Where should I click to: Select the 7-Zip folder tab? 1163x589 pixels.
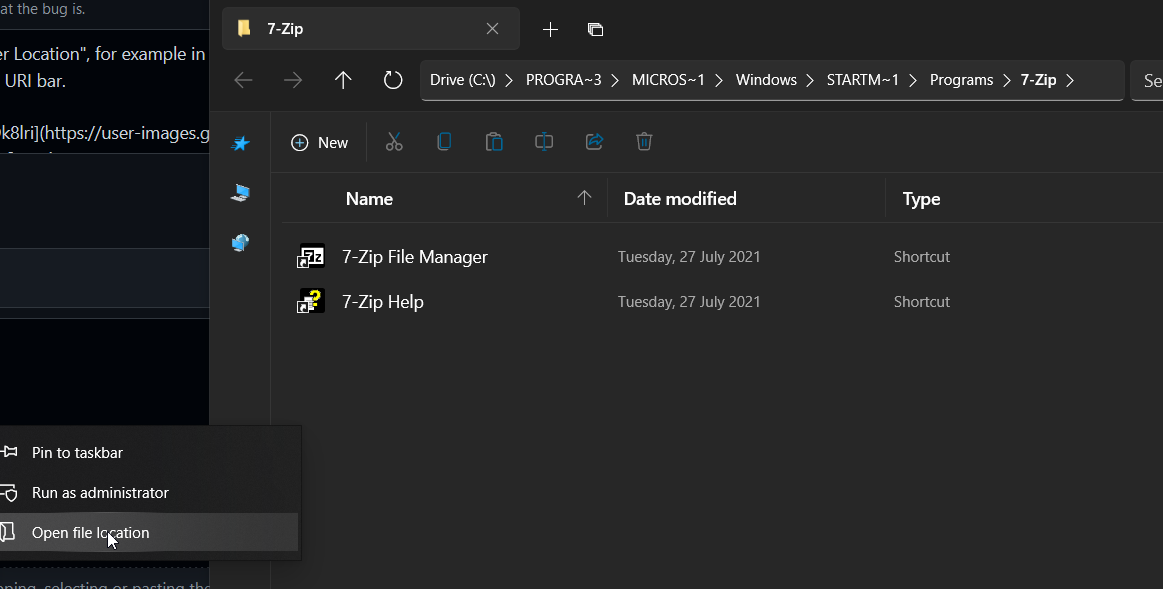(x=371, y=29)
